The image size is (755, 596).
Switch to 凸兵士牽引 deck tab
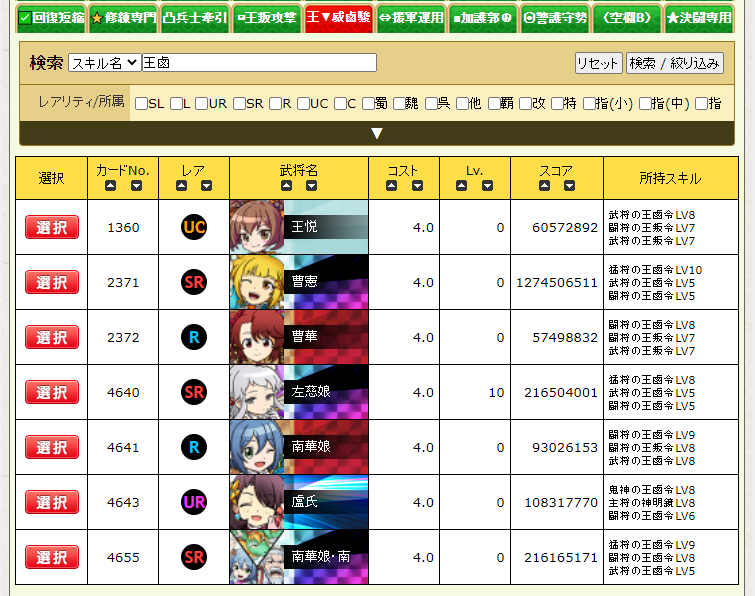pyautogui.click(x=195, y=18)
